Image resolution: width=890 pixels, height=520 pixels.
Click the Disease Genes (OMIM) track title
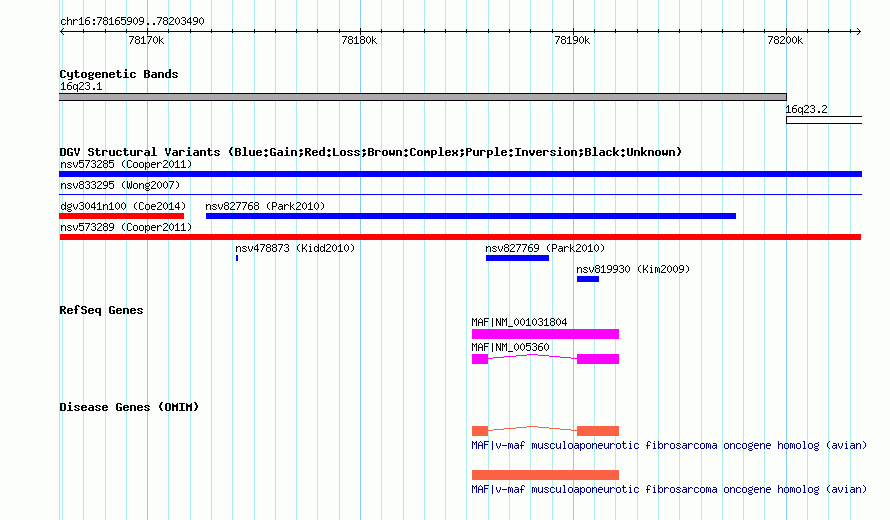point(129,407)
